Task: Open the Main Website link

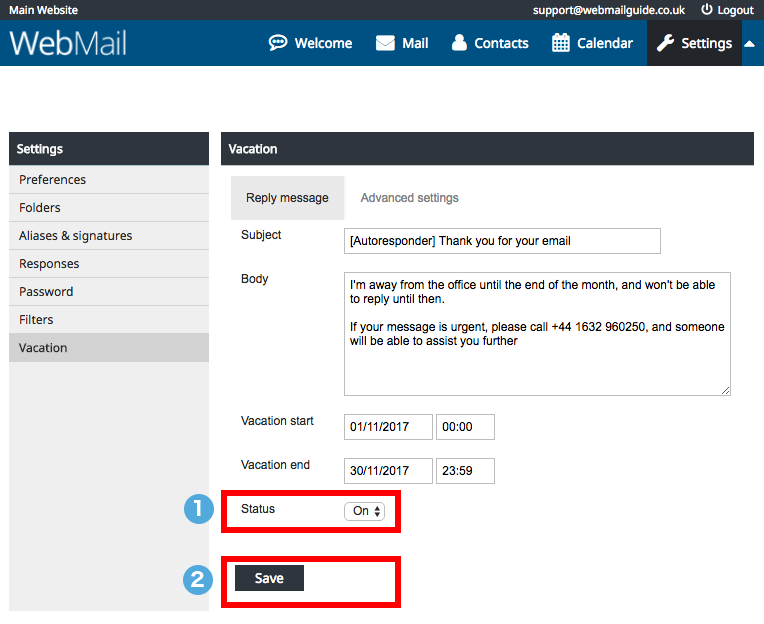Action: click(x=41, y=10)
